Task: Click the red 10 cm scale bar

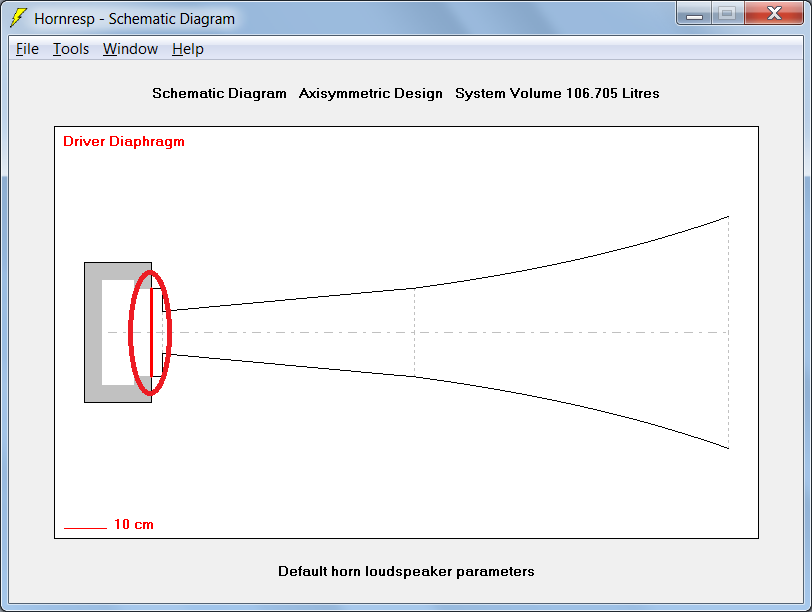Action: pos(85,528)
